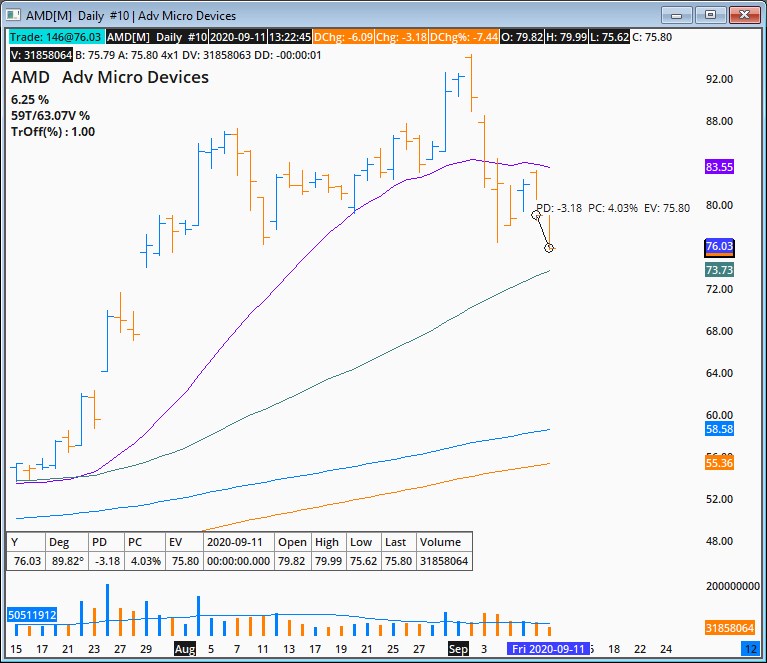Click the Aug month marker on time axis

click(185, 649)
